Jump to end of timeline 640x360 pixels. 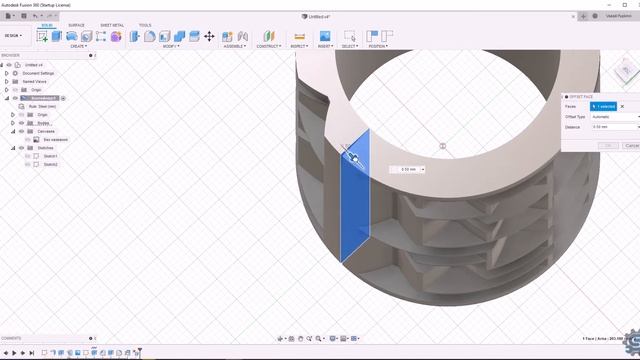coord(31,353)
